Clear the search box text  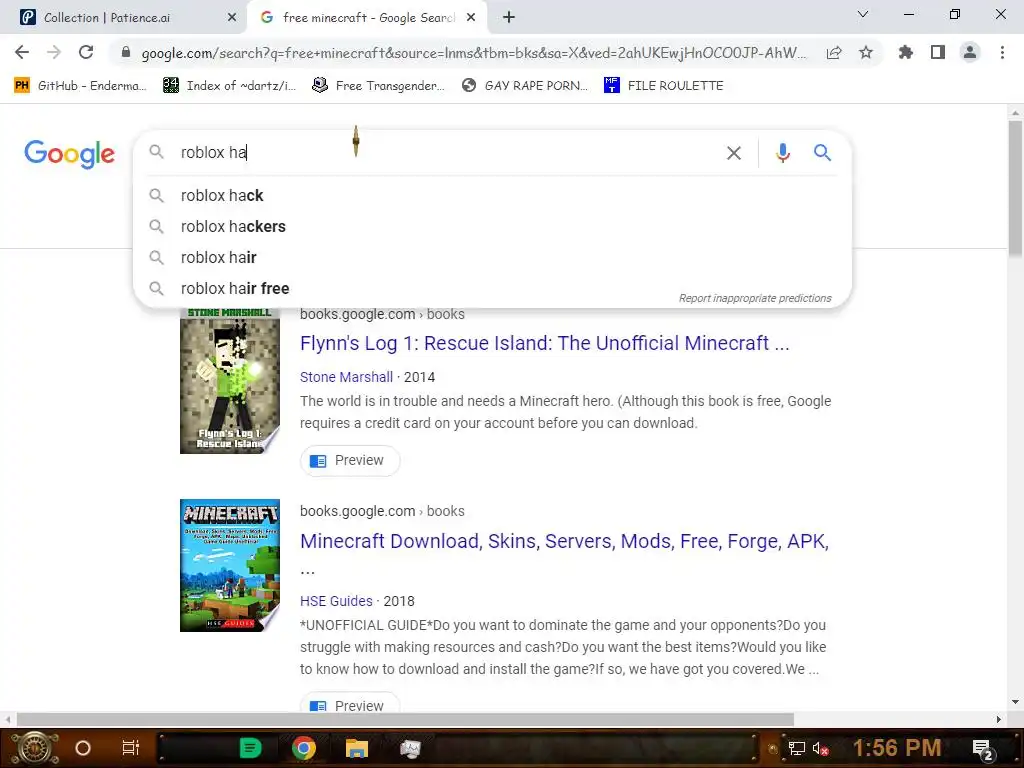point(734,153)
